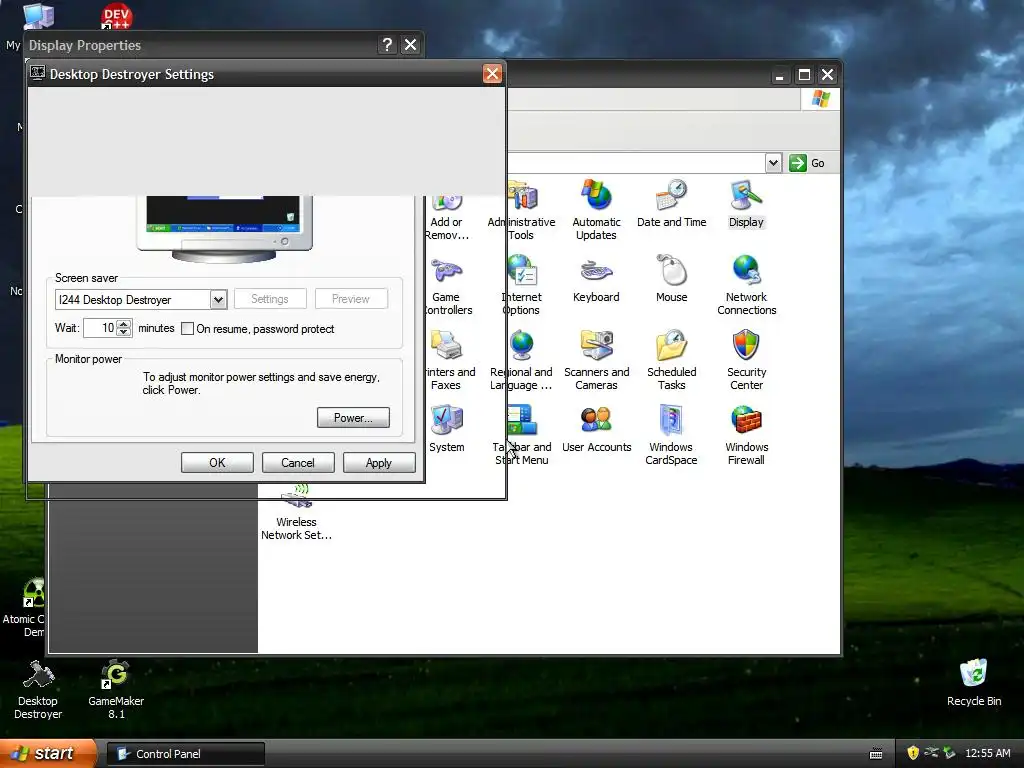Viewport: 1024px width, 768px height.
Task: Click Apply in Display Properties
Action: tap(379, 463)
